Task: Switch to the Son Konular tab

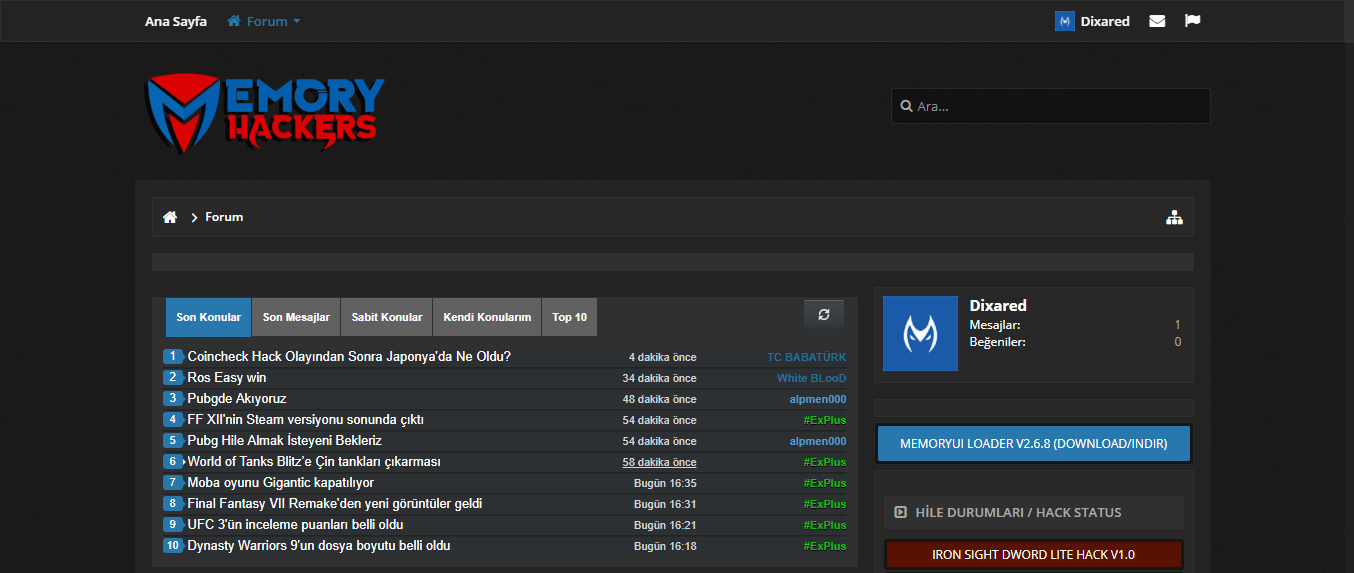Action: tap(209, 317)
